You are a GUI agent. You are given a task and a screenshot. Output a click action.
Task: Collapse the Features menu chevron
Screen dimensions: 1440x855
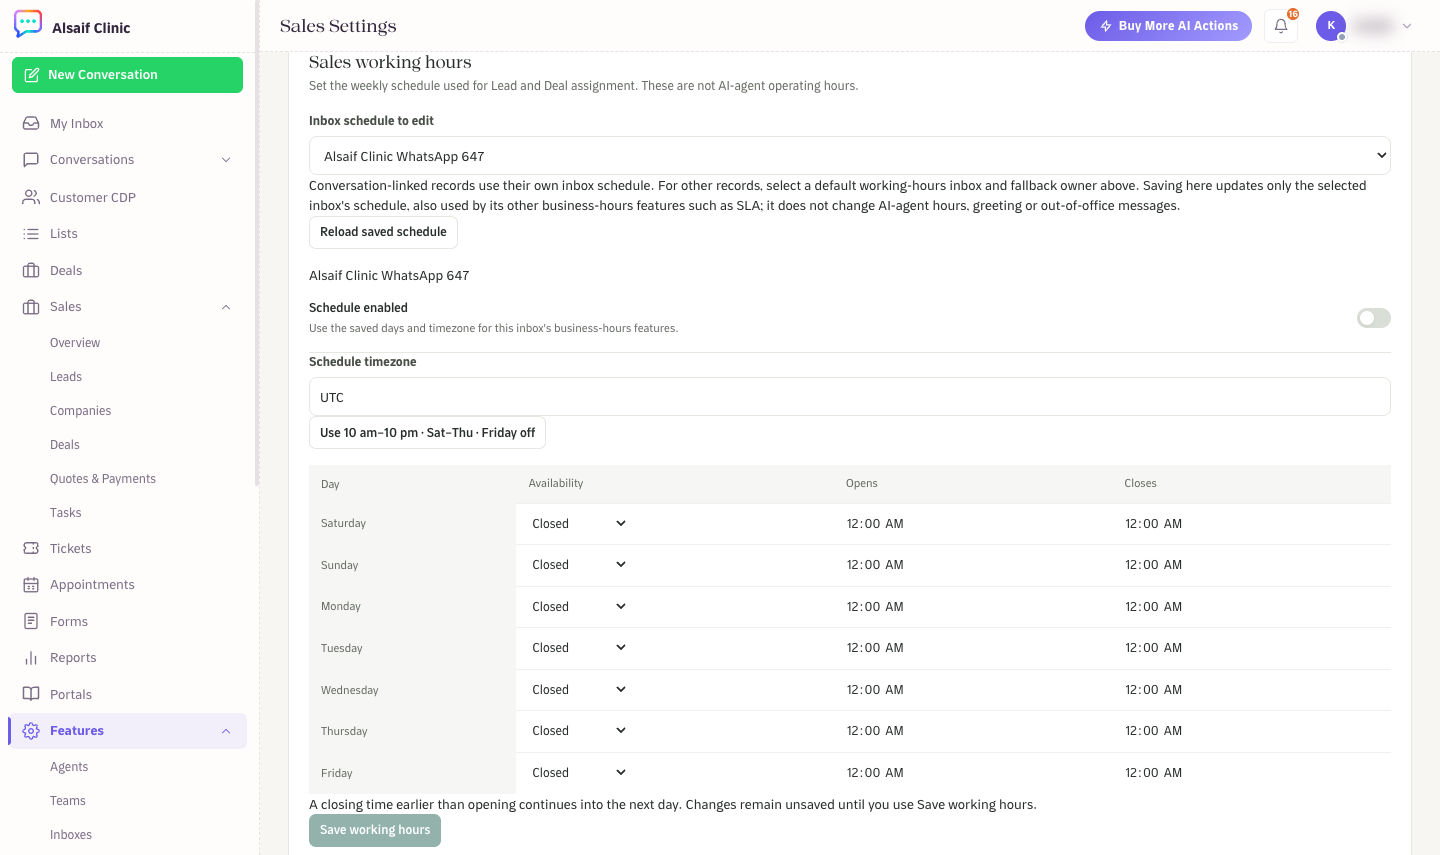(x=226, y=731)
